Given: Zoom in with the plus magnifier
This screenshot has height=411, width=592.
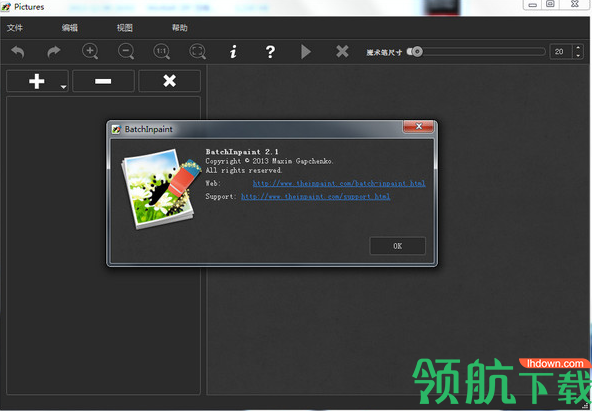Looking at the screenshot, I should 90,51.
